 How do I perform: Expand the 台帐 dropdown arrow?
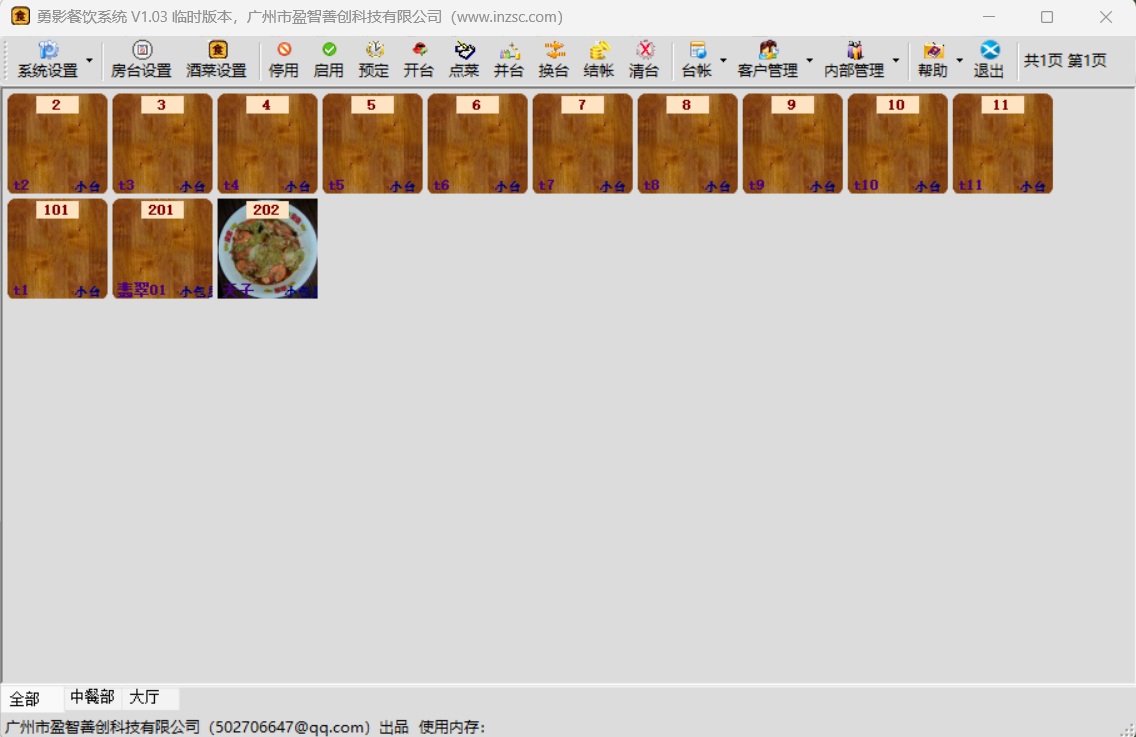point(723,61)
